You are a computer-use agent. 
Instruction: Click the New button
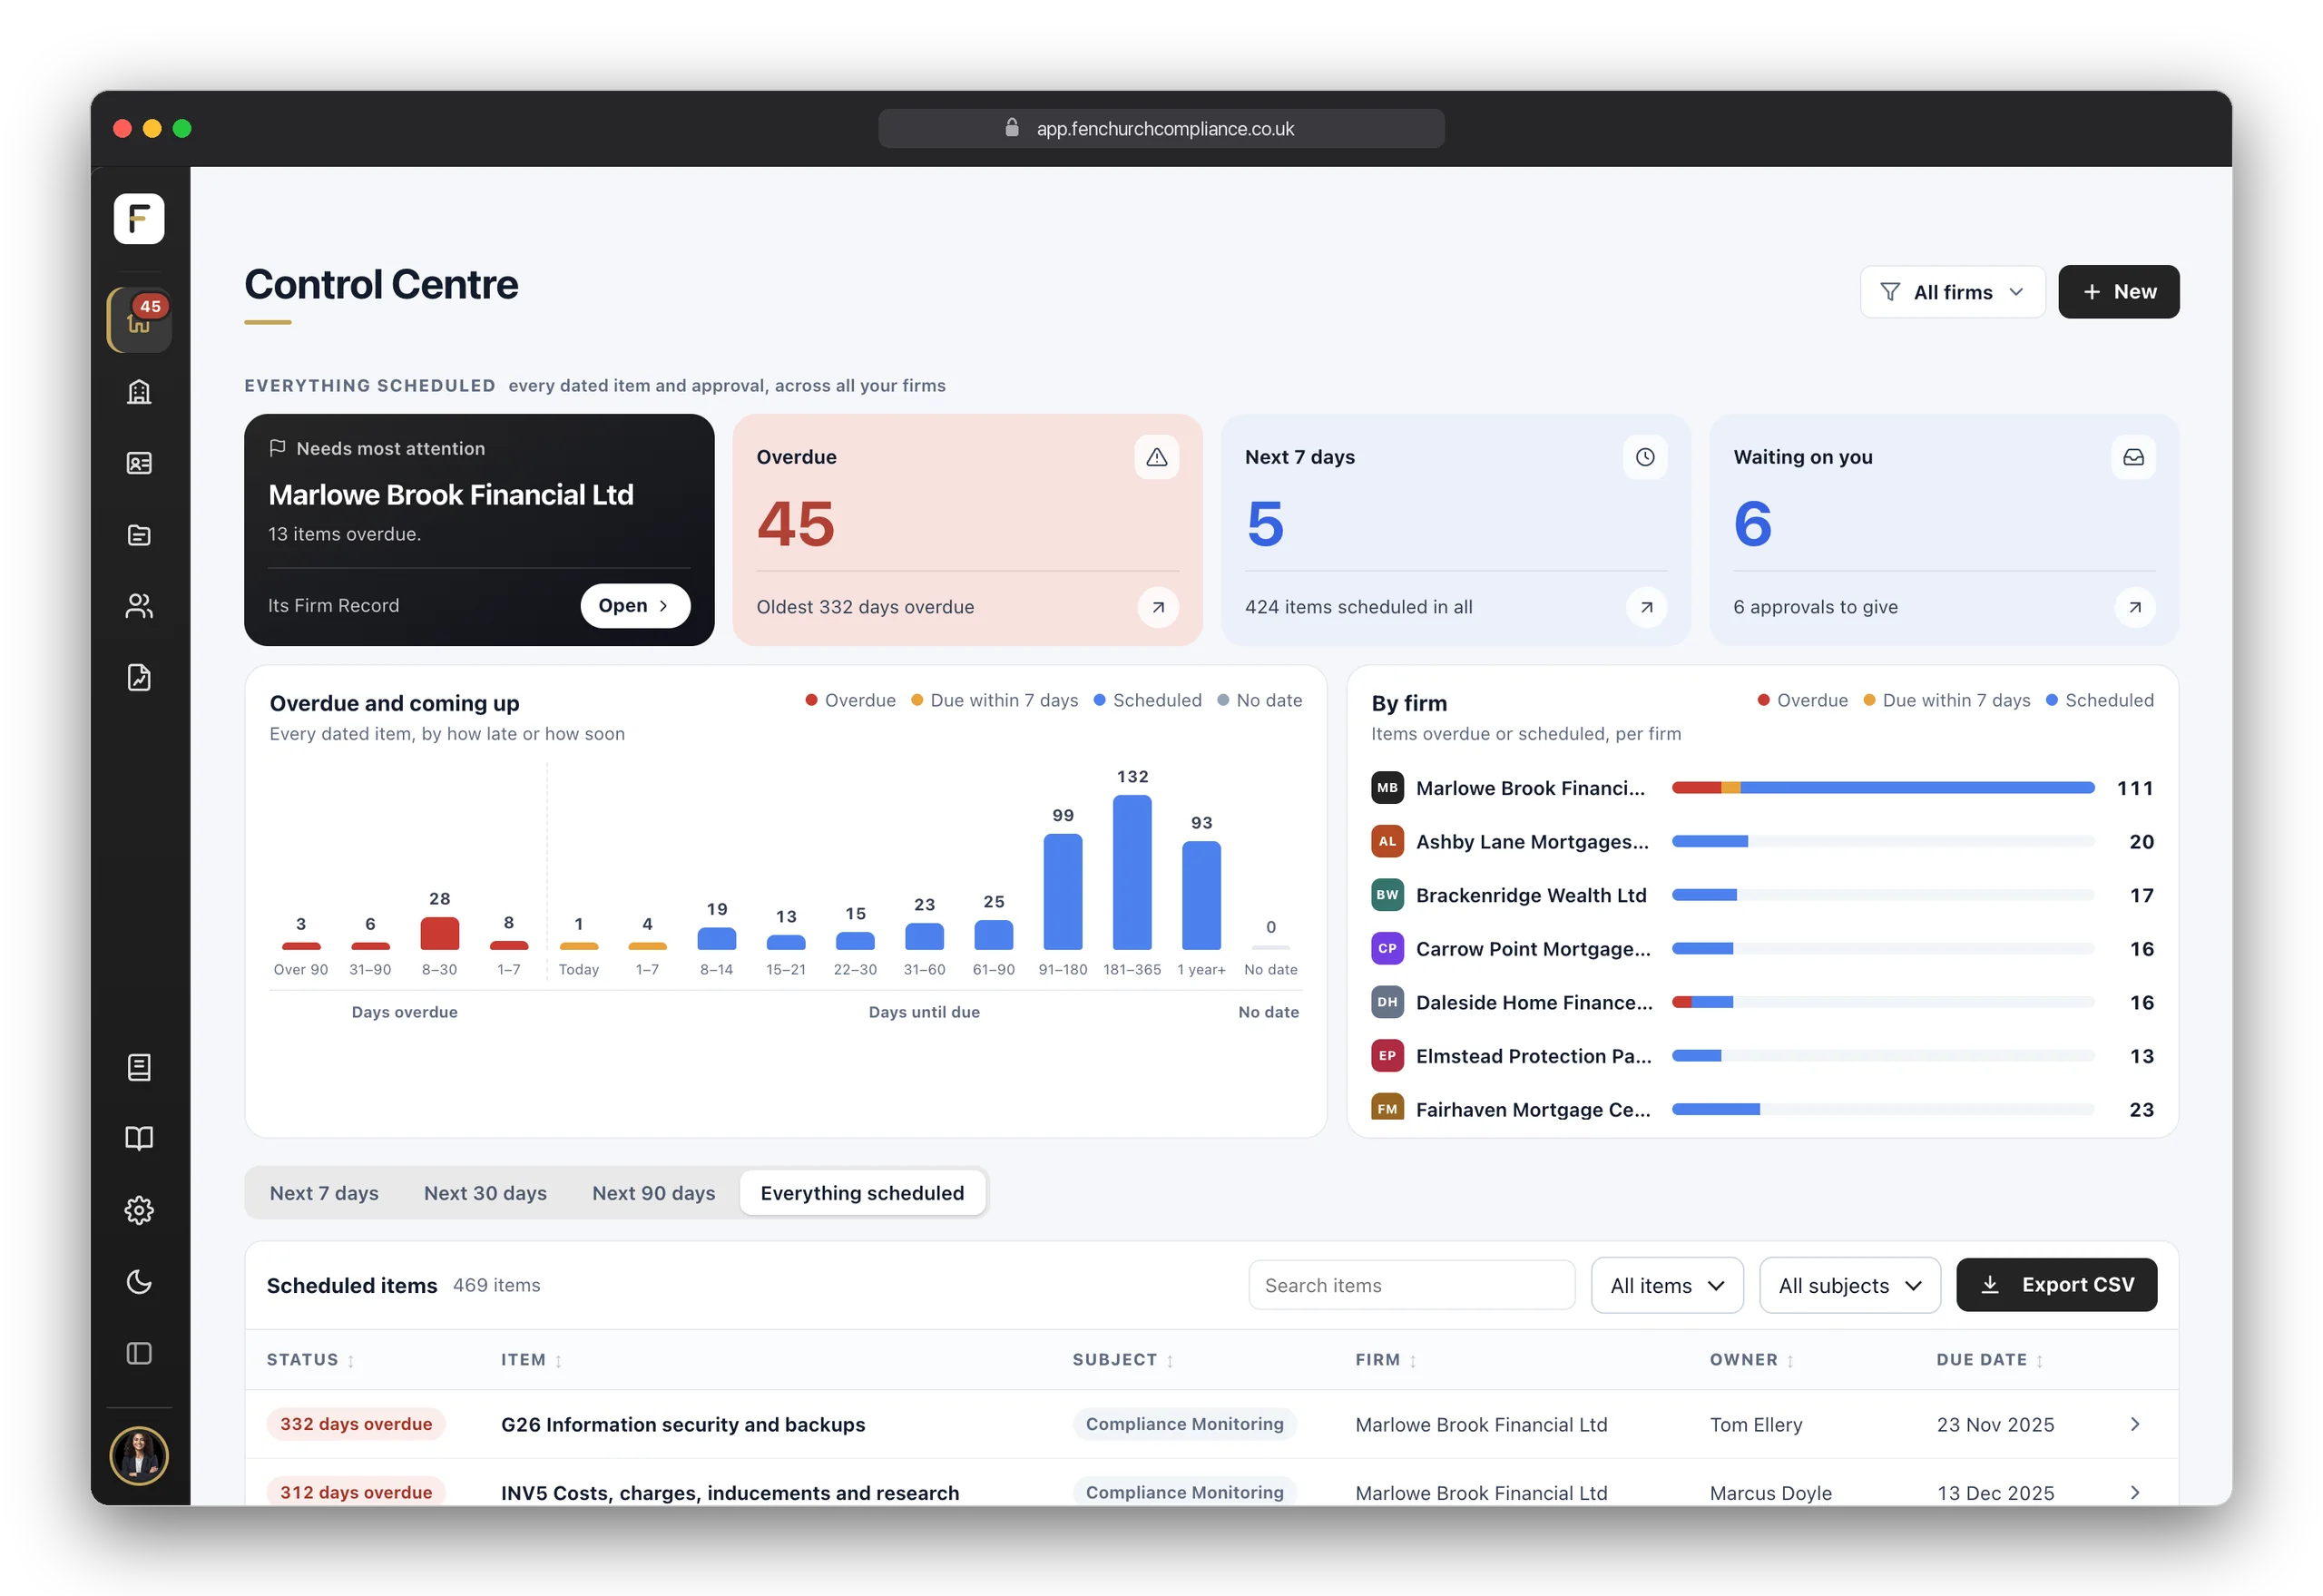click(x=2118, y=292)
